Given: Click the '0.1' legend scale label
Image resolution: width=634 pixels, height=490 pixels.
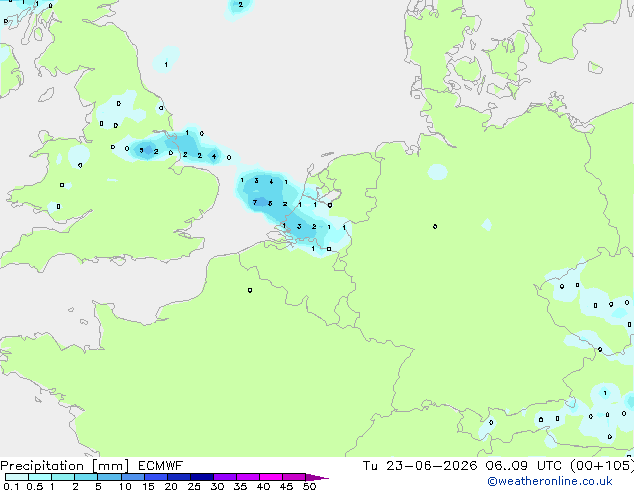Looking at the screenshot, I should click(11, 486).
